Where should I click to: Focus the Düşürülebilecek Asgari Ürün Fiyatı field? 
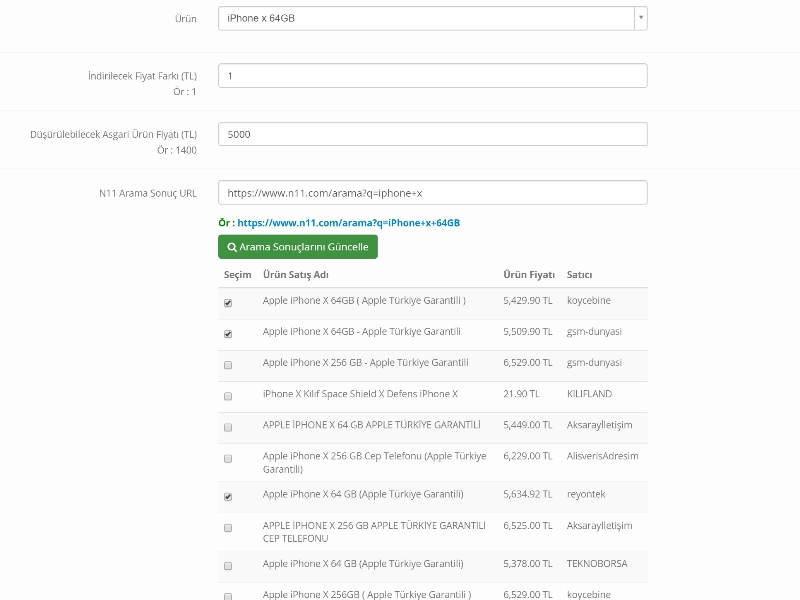pos(432,134)
